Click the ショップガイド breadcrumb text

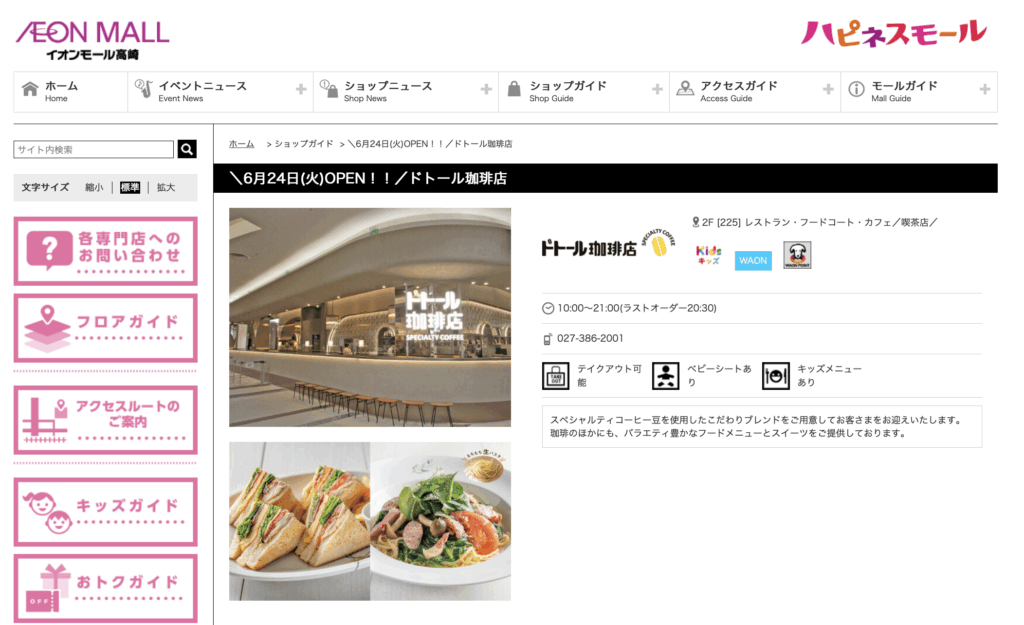304,144
